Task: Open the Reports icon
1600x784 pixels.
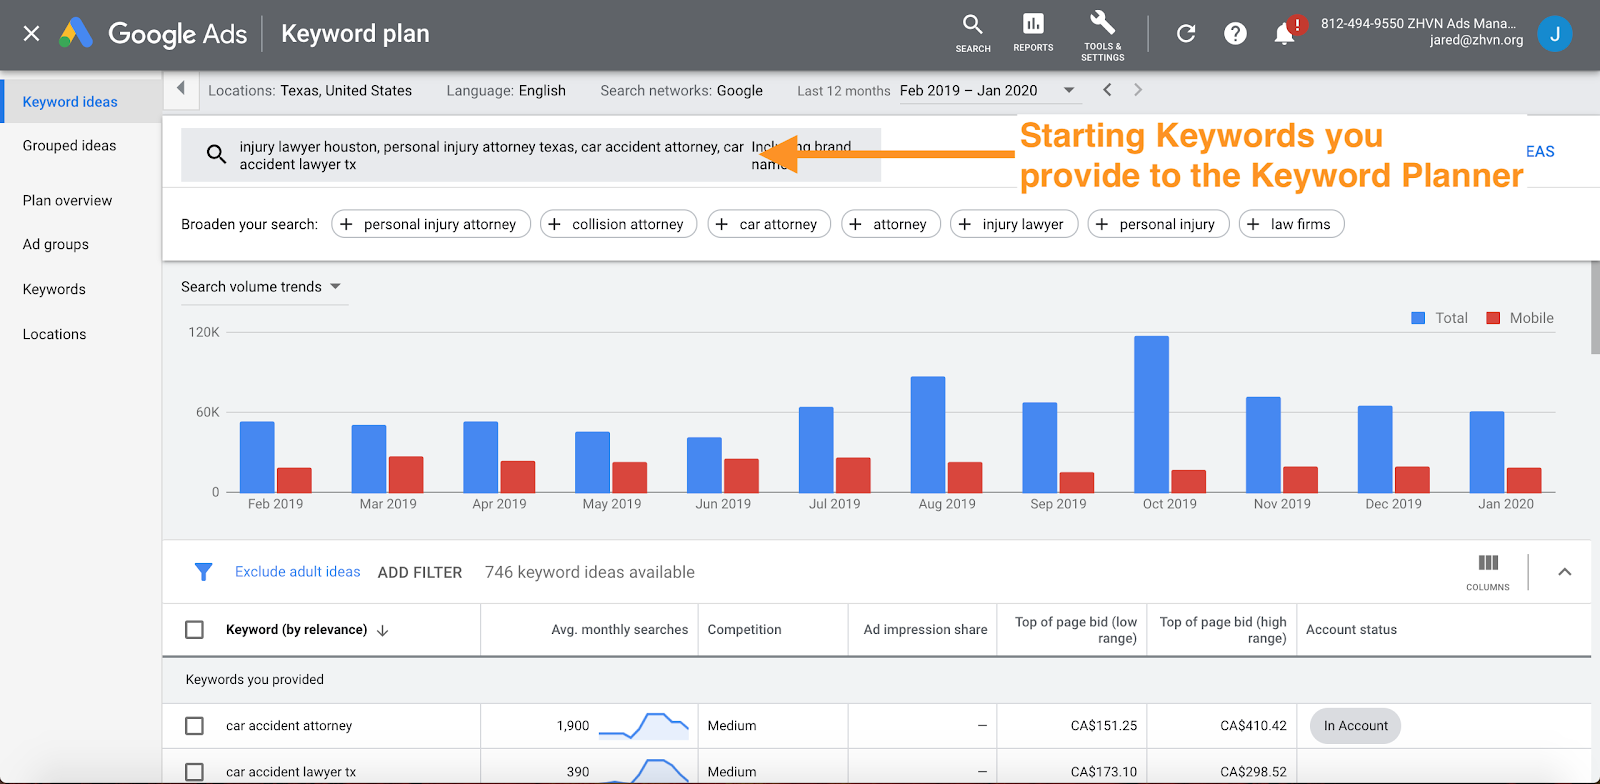Action: click(x=1033, y=33)
